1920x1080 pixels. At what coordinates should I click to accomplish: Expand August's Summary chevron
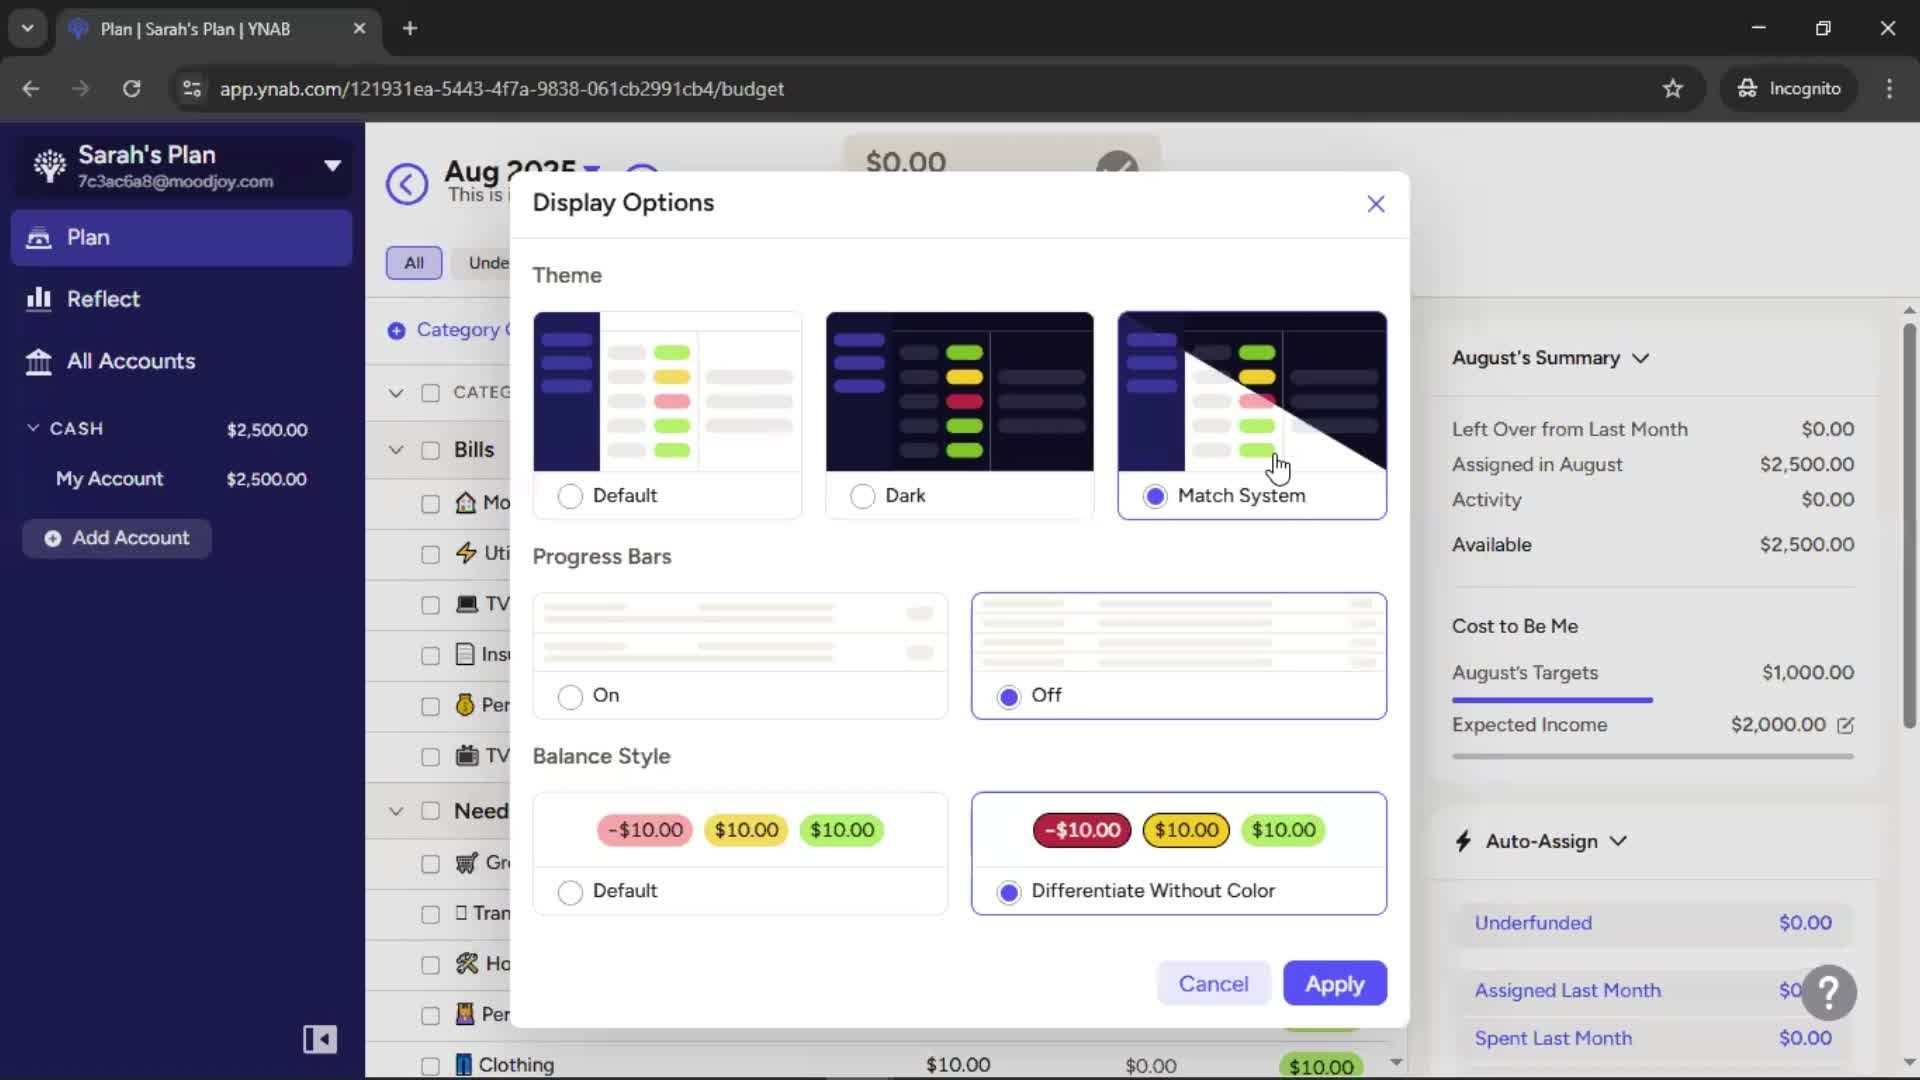(1640, 359)
